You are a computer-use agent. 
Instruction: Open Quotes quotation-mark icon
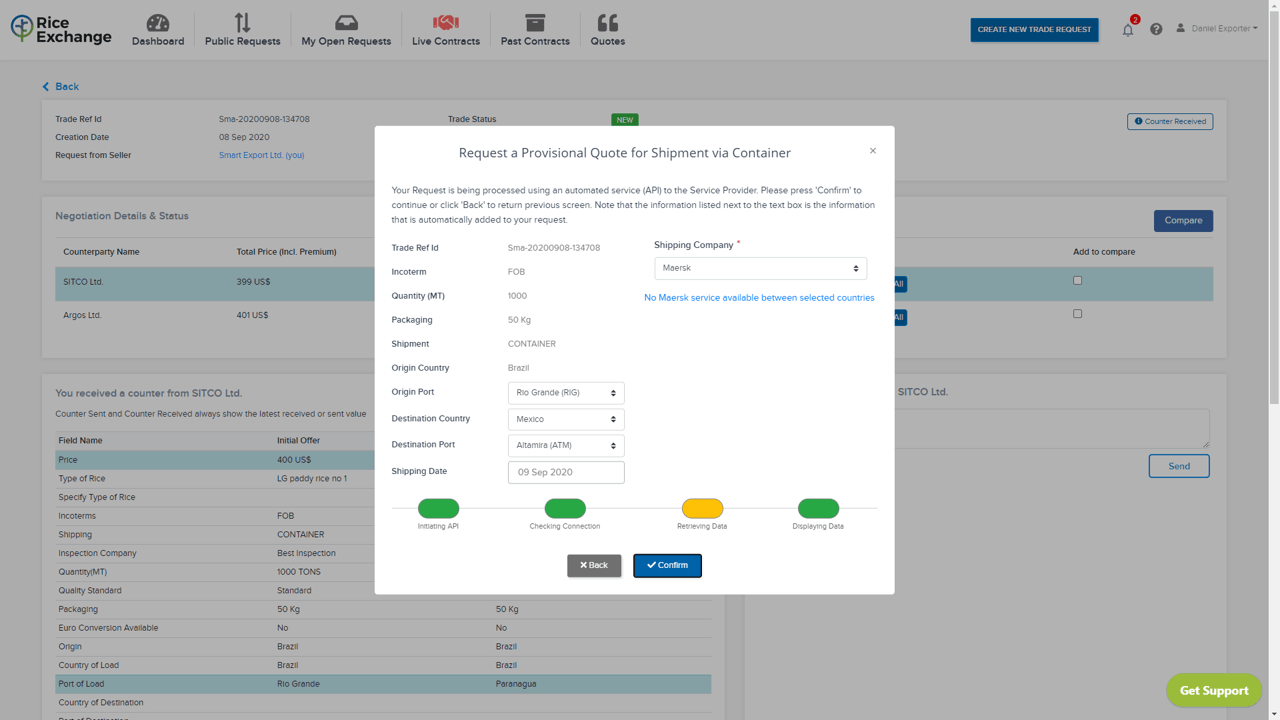[607, 22]
